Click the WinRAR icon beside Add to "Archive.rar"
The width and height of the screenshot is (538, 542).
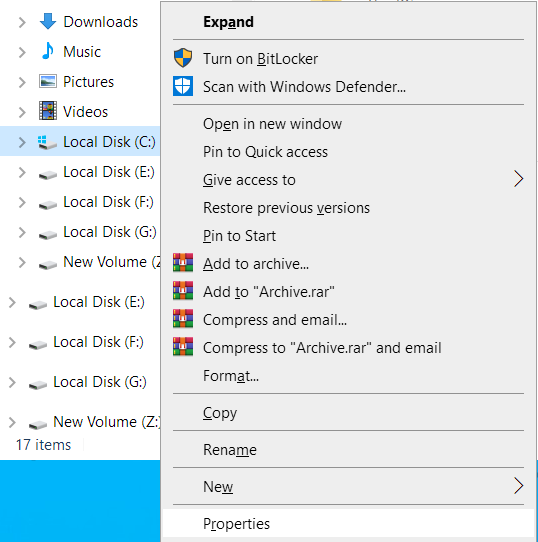(183, 291)
